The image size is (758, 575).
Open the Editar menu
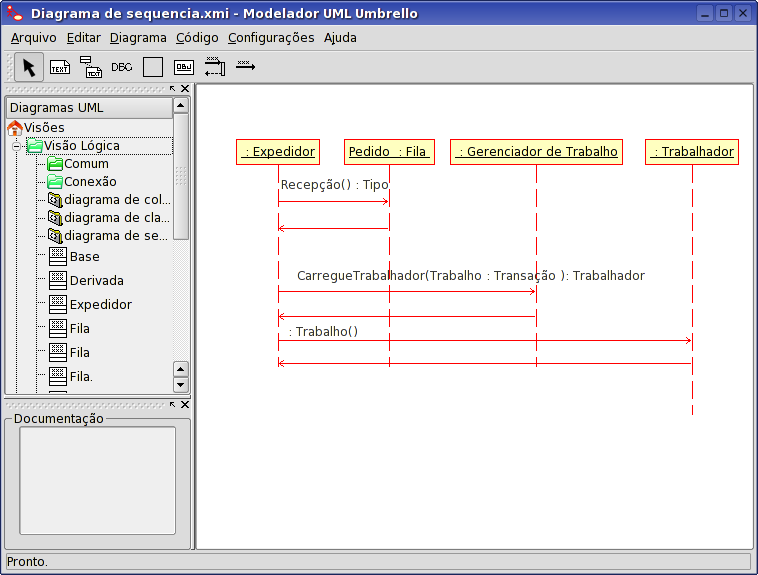84,38
